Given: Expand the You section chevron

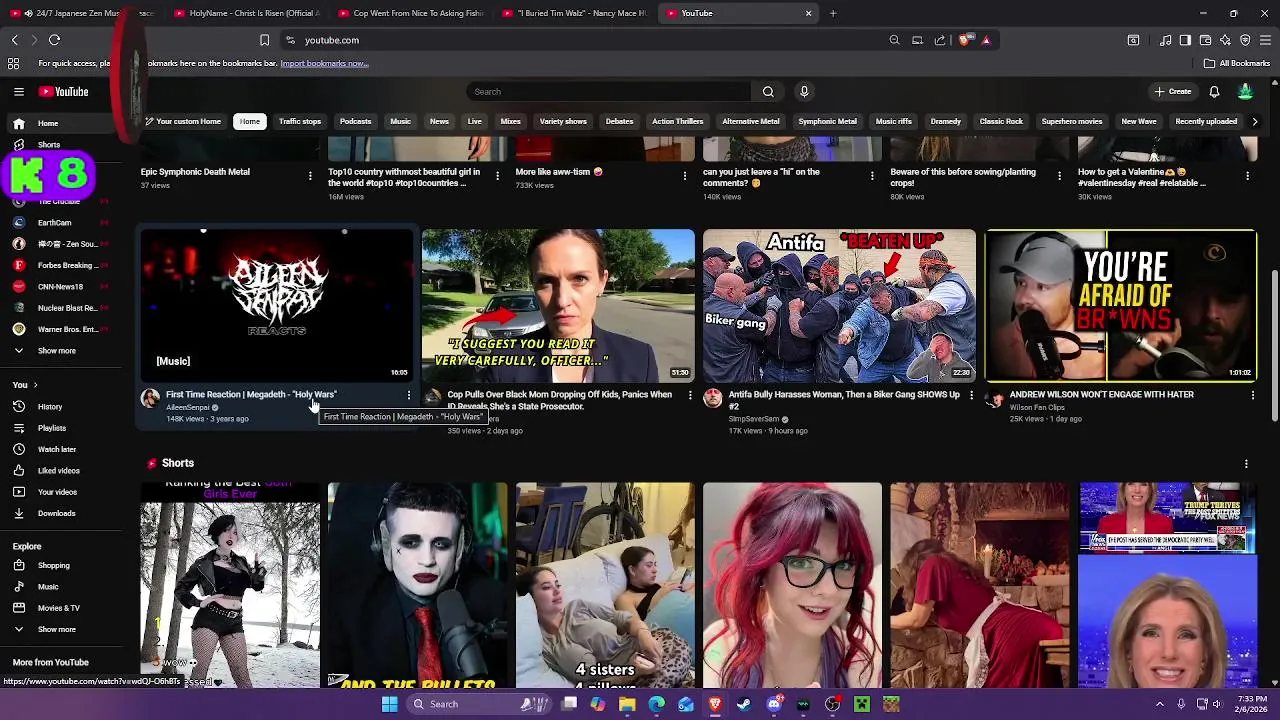Looking at the screenshot, I should point(35,385).
